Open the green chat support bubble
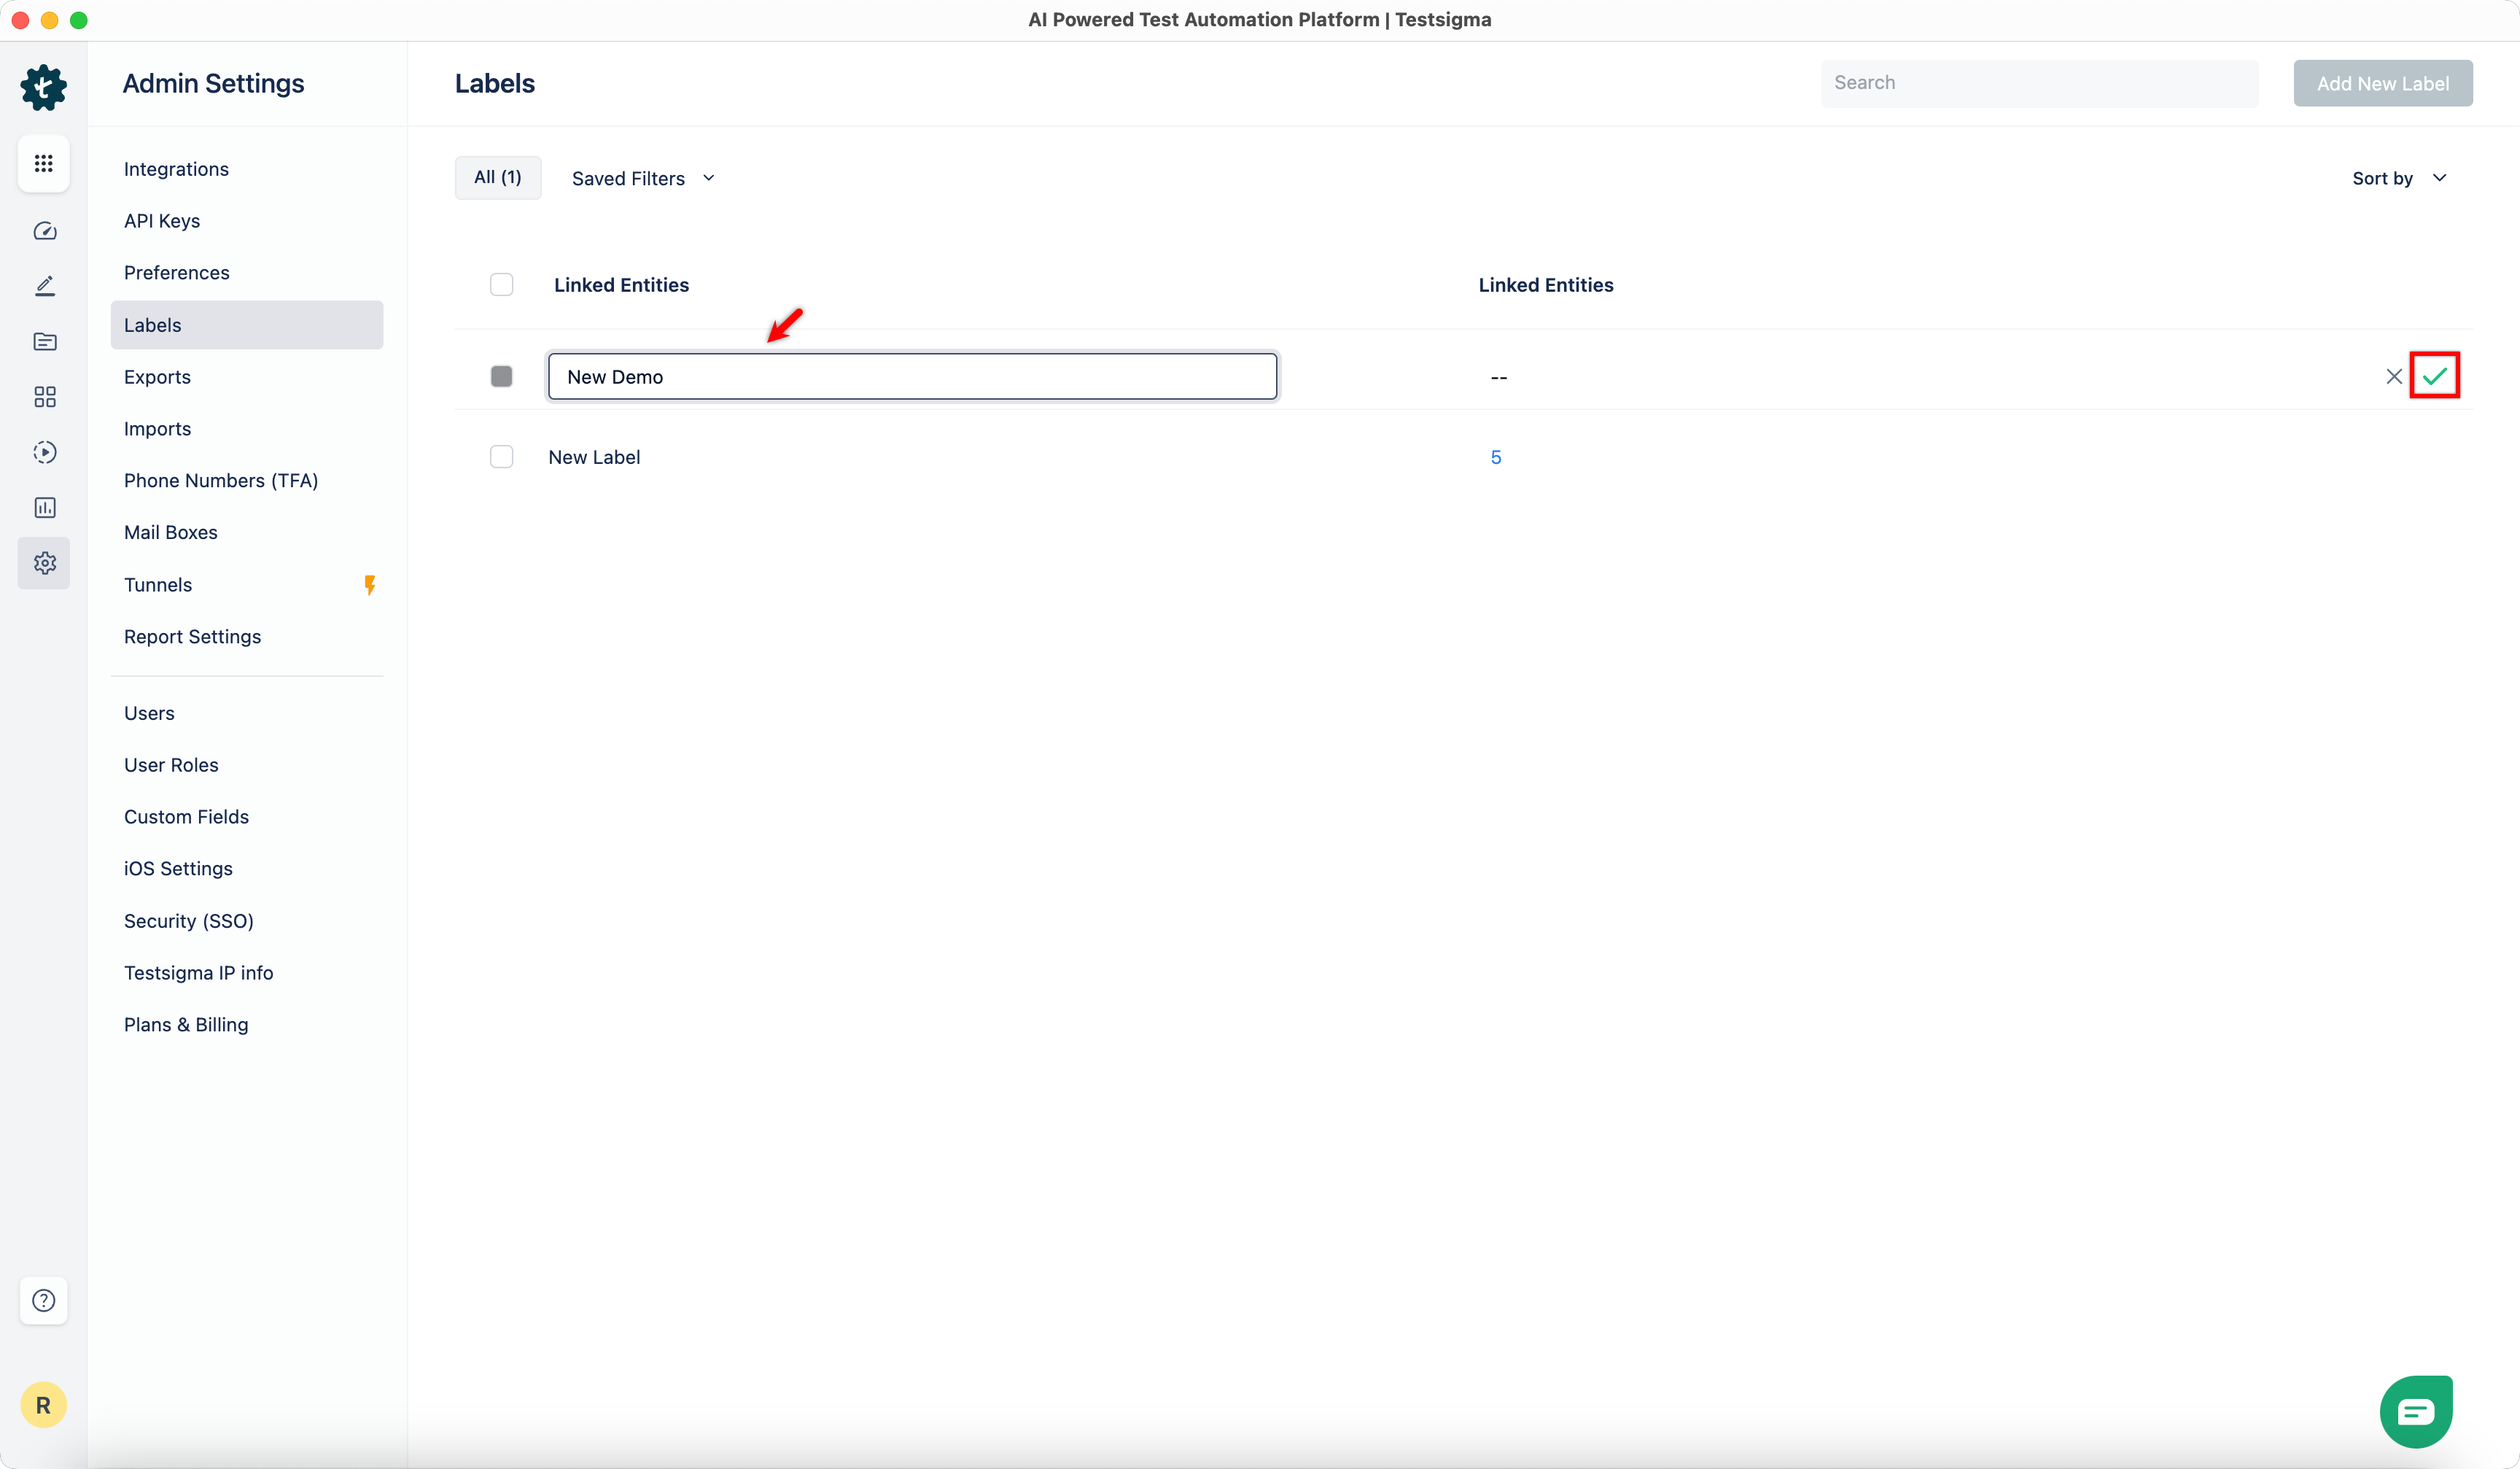 [x=2415, y=1411]
